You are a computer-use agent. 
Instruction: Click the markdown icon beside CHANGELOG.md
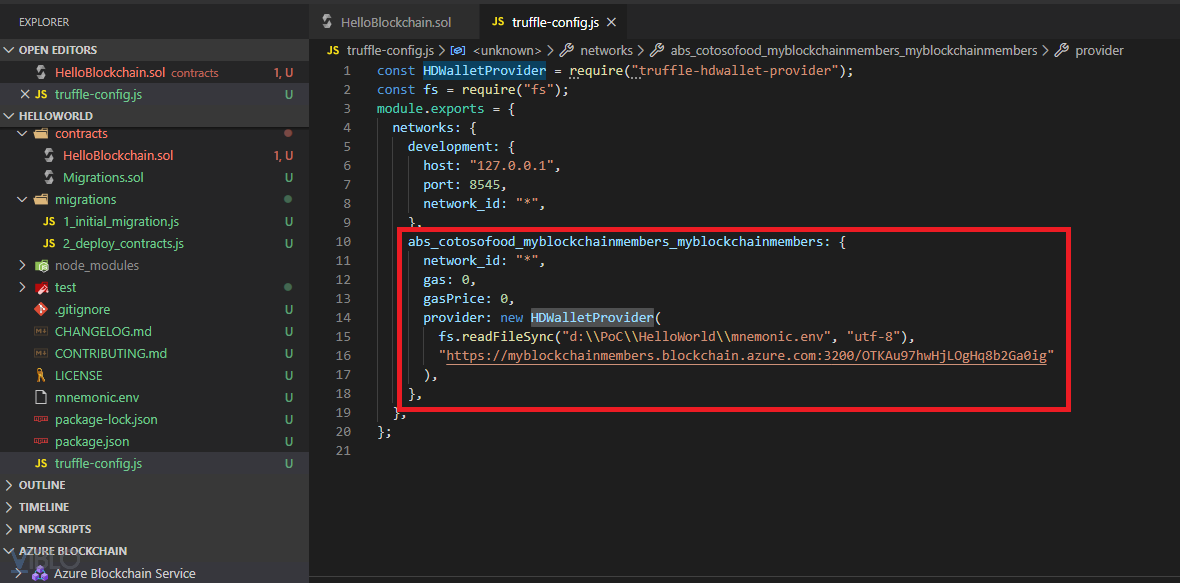coord(41,332)
